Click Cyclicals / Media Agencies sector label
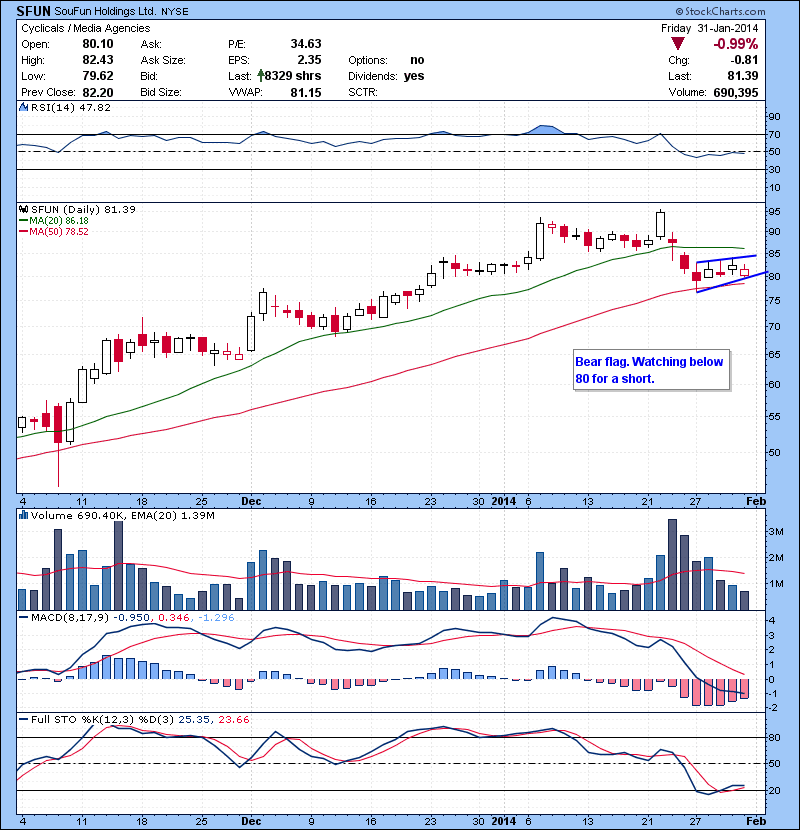The image size is (800, 830). click(85, 28)
